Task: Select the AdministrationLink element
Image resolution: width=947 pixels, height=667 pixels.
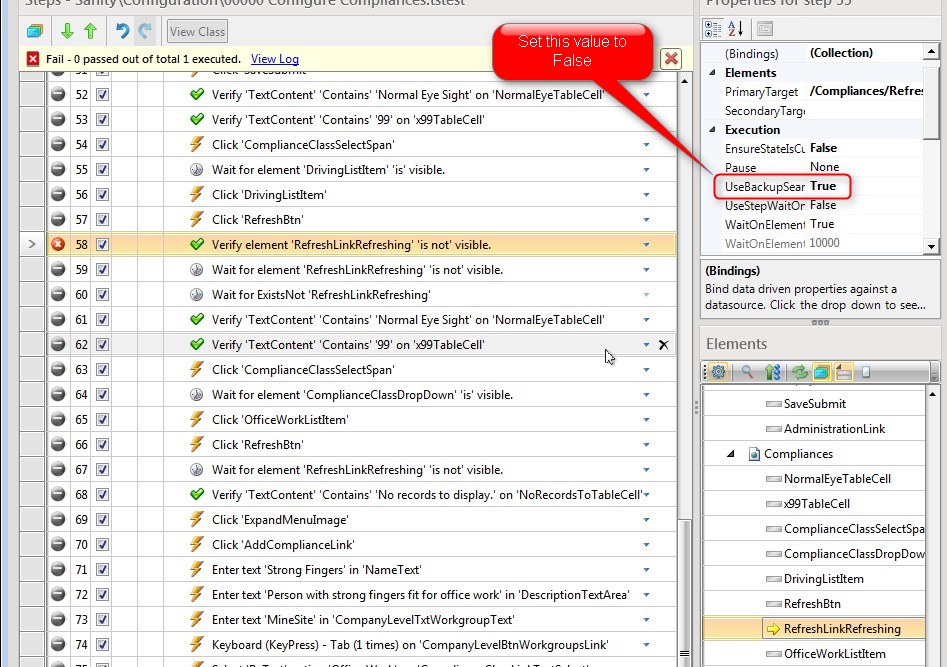Action: (834, 428)
